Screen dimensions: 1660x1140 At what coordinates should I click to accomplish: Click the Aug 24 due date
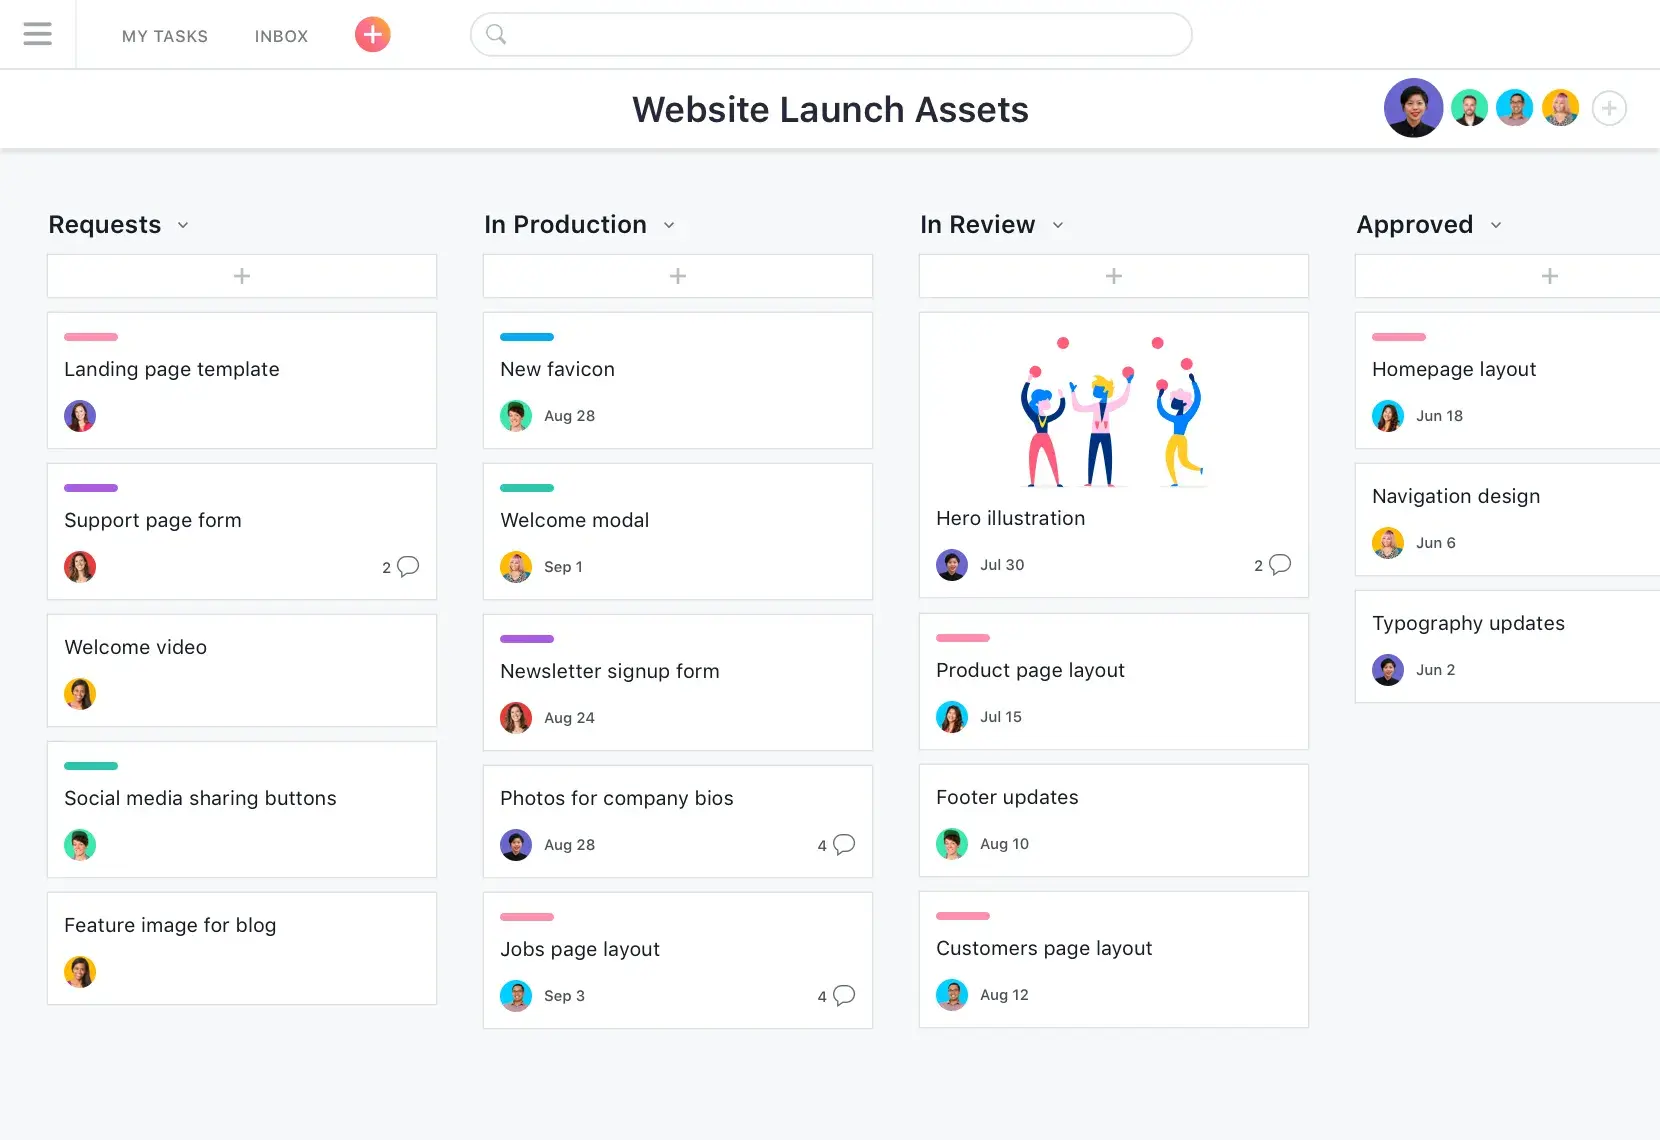click(x=569, y=718)
